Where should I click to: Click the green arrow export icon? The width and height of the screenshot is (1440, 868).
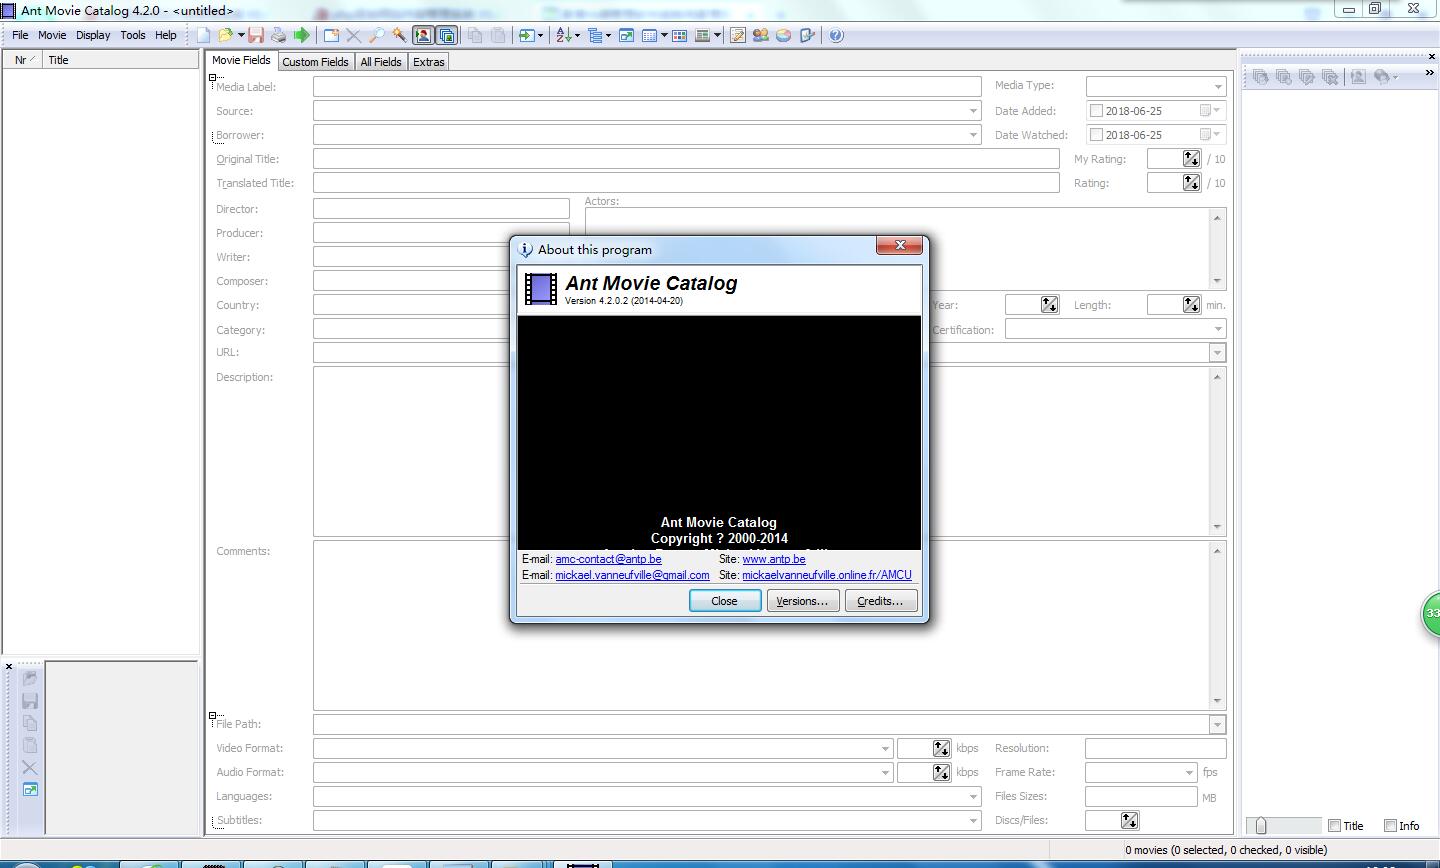pyautogui.click(x=301, y=35)
